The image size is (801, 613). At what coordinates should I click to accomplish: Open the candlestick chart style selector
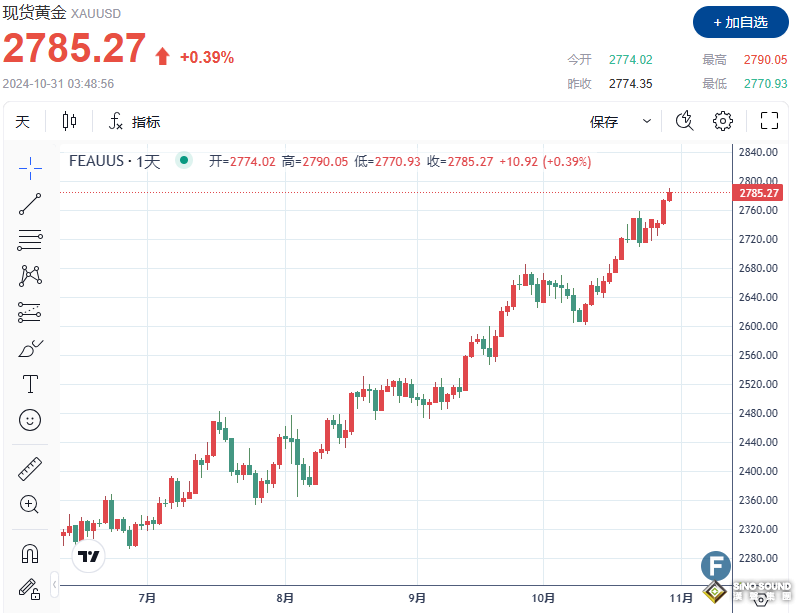pyautogui.click(x=69, y=120)
